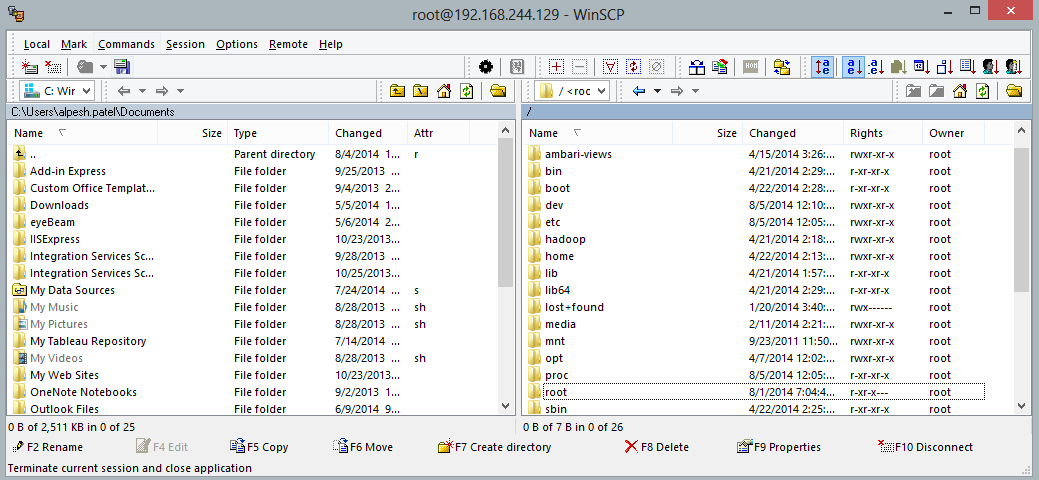Open the Mark menu
This screenshot has width=1039, height=480.
coord(74,44)
